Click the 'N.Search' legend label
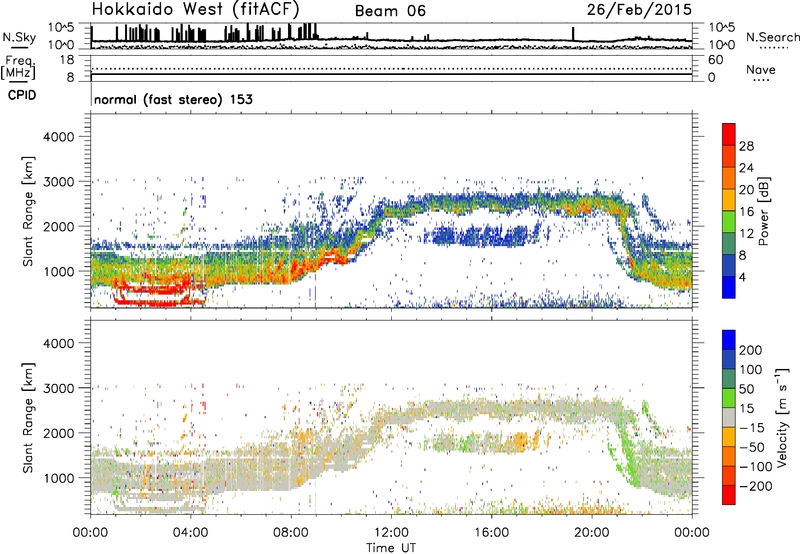Image resolution: width=800 pixels, height=554 pixels. coord(772,37)
